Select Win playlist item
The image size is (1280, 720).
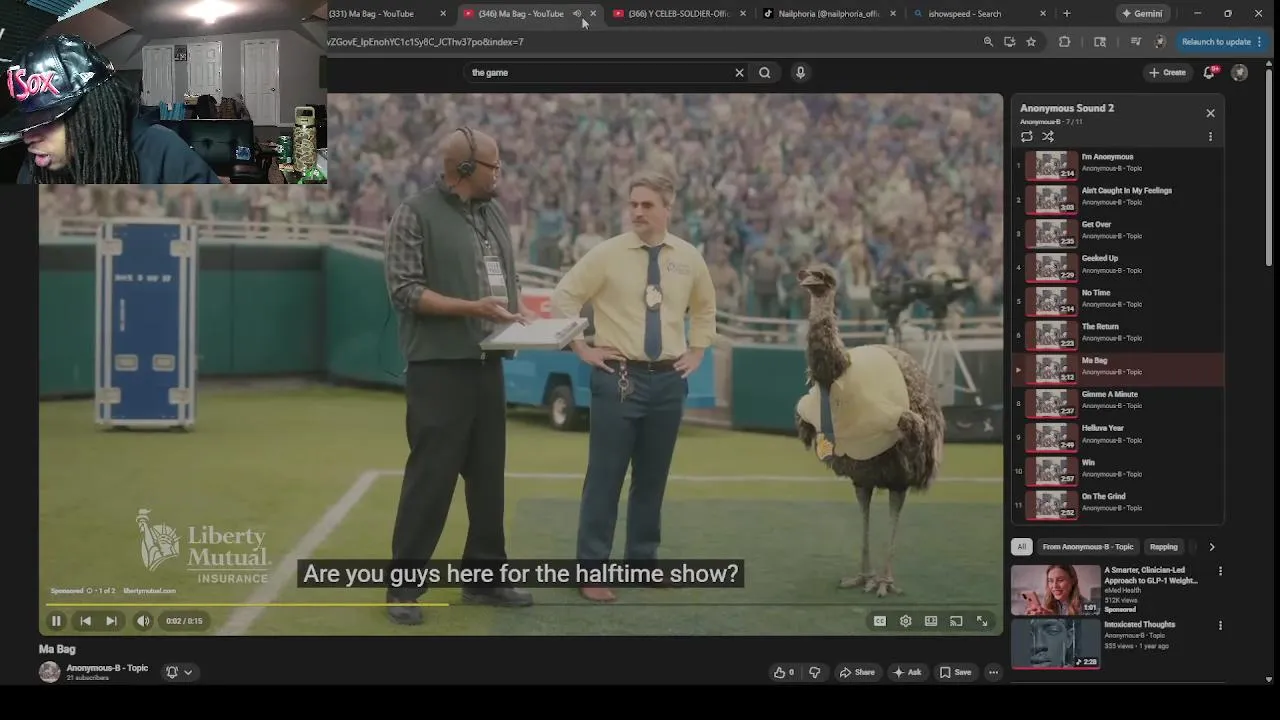coord(1118,471)
